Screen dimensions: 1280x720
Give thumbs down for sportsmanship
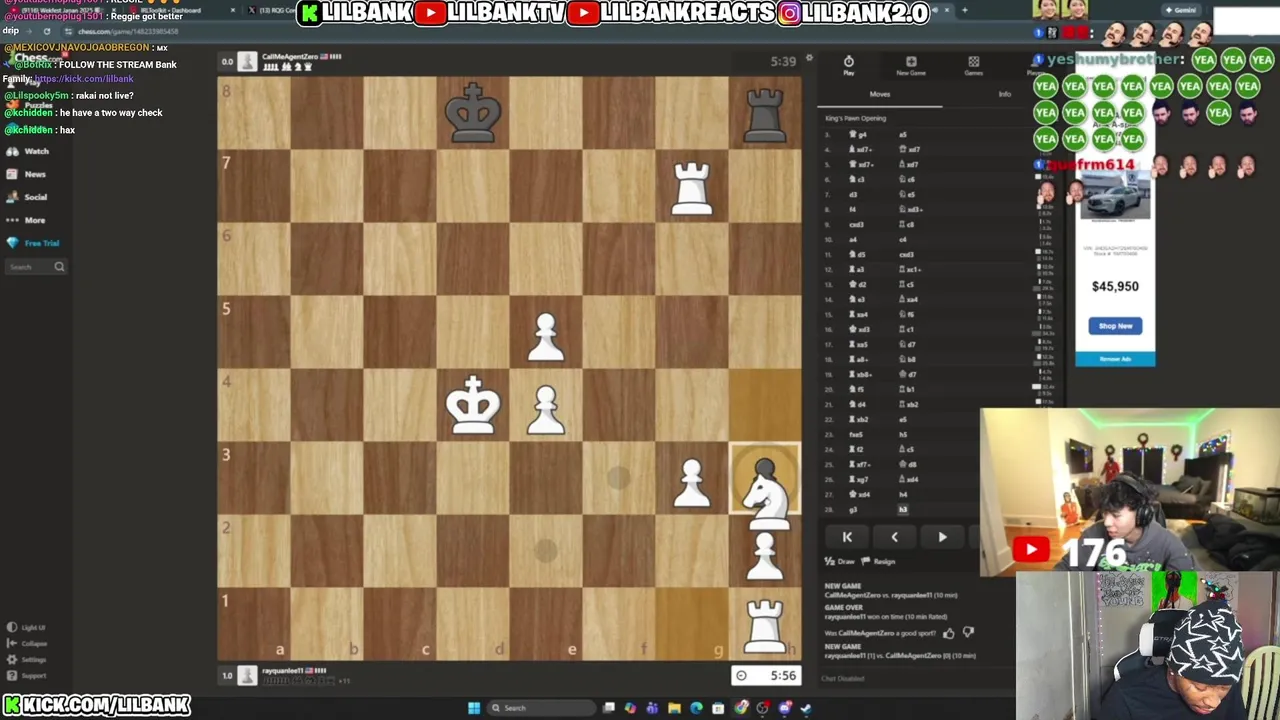[968, 632]
